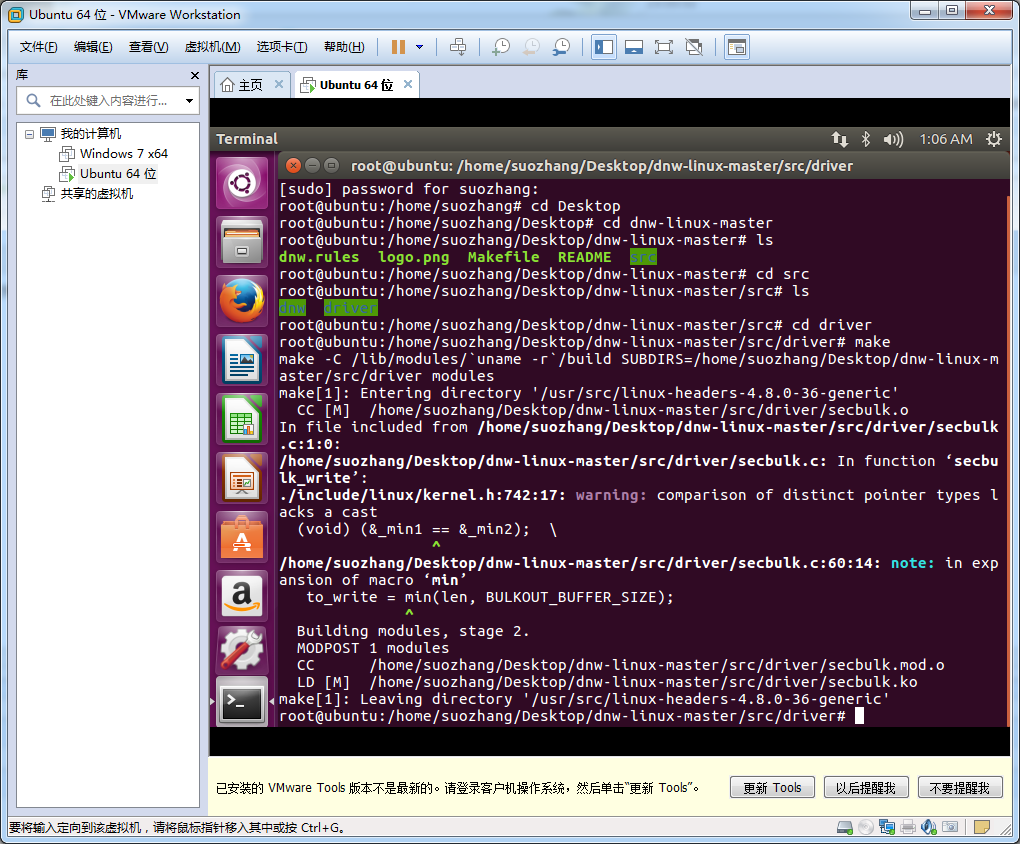The height and width of the screenshot is (844, 1020).
Task: Click the 更新 Tools button
Action: pyautogui.click(x=772, y=787)
